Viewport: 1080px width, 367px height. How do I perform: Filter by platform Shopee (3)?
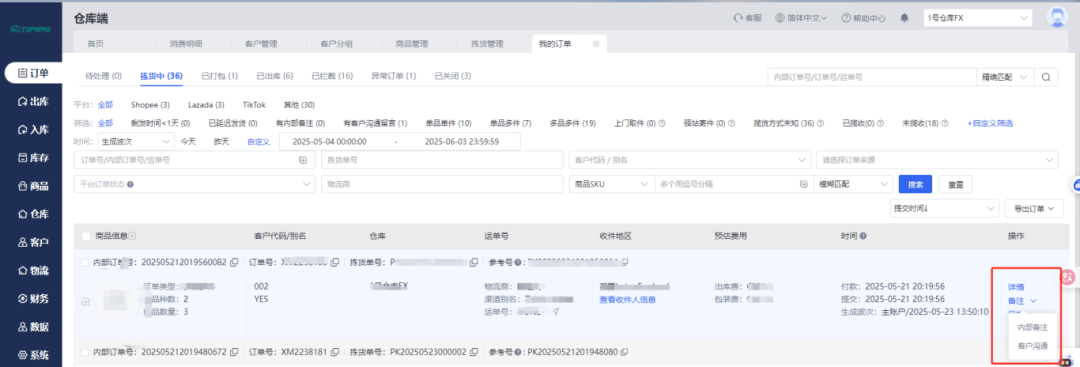pyautogui.click(x=150, y=105)
